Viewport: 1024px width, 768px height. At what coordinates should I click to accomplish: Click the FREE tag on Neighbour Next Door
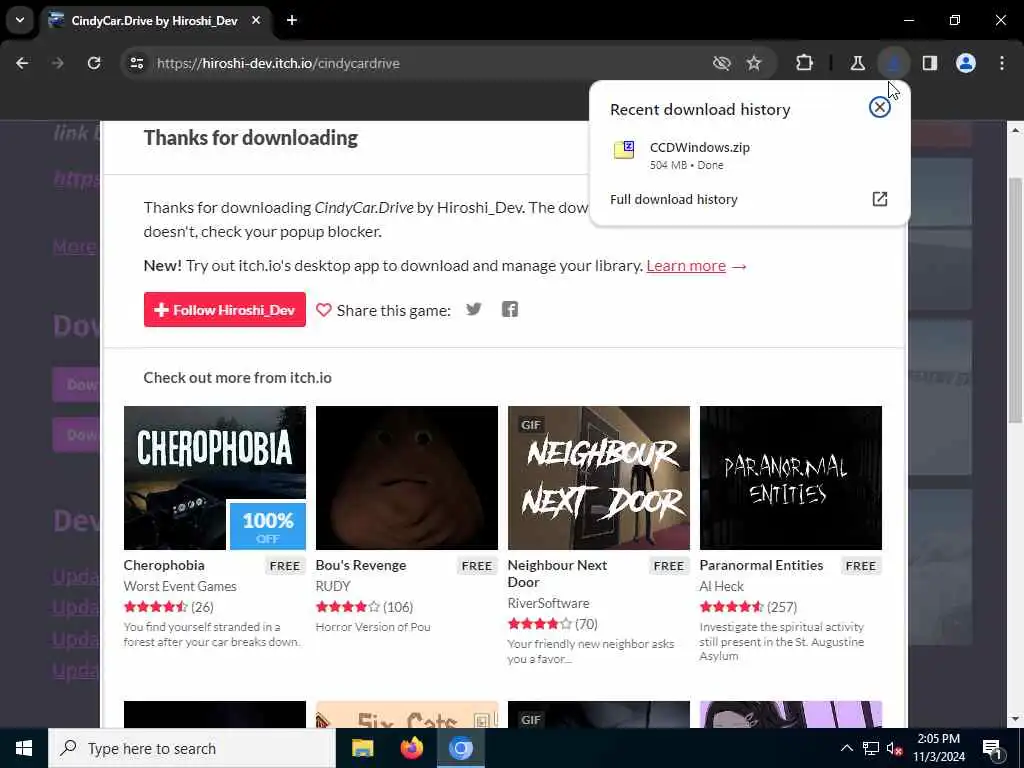pyautogui.click(x=668, y=566)
